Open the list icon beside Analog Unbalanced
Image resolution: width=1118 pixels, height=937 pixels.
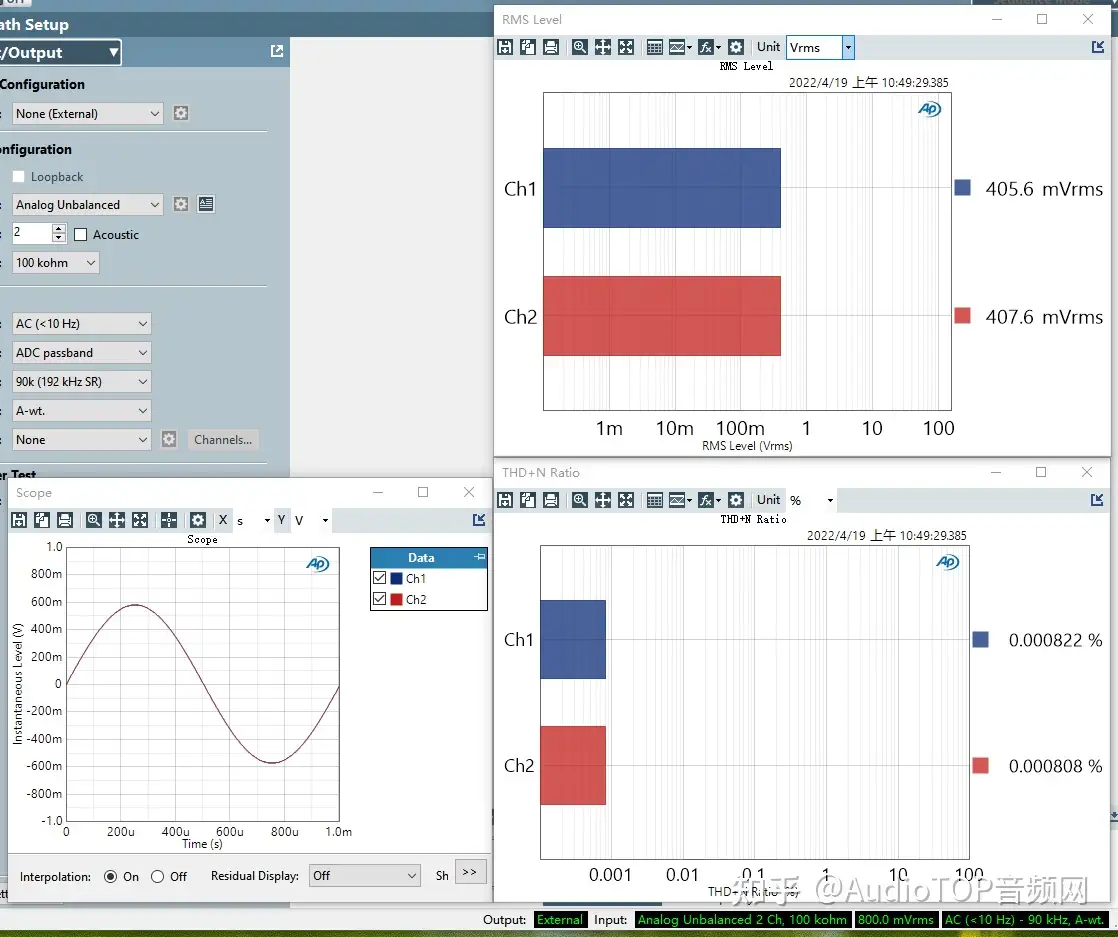coord(206,204)
